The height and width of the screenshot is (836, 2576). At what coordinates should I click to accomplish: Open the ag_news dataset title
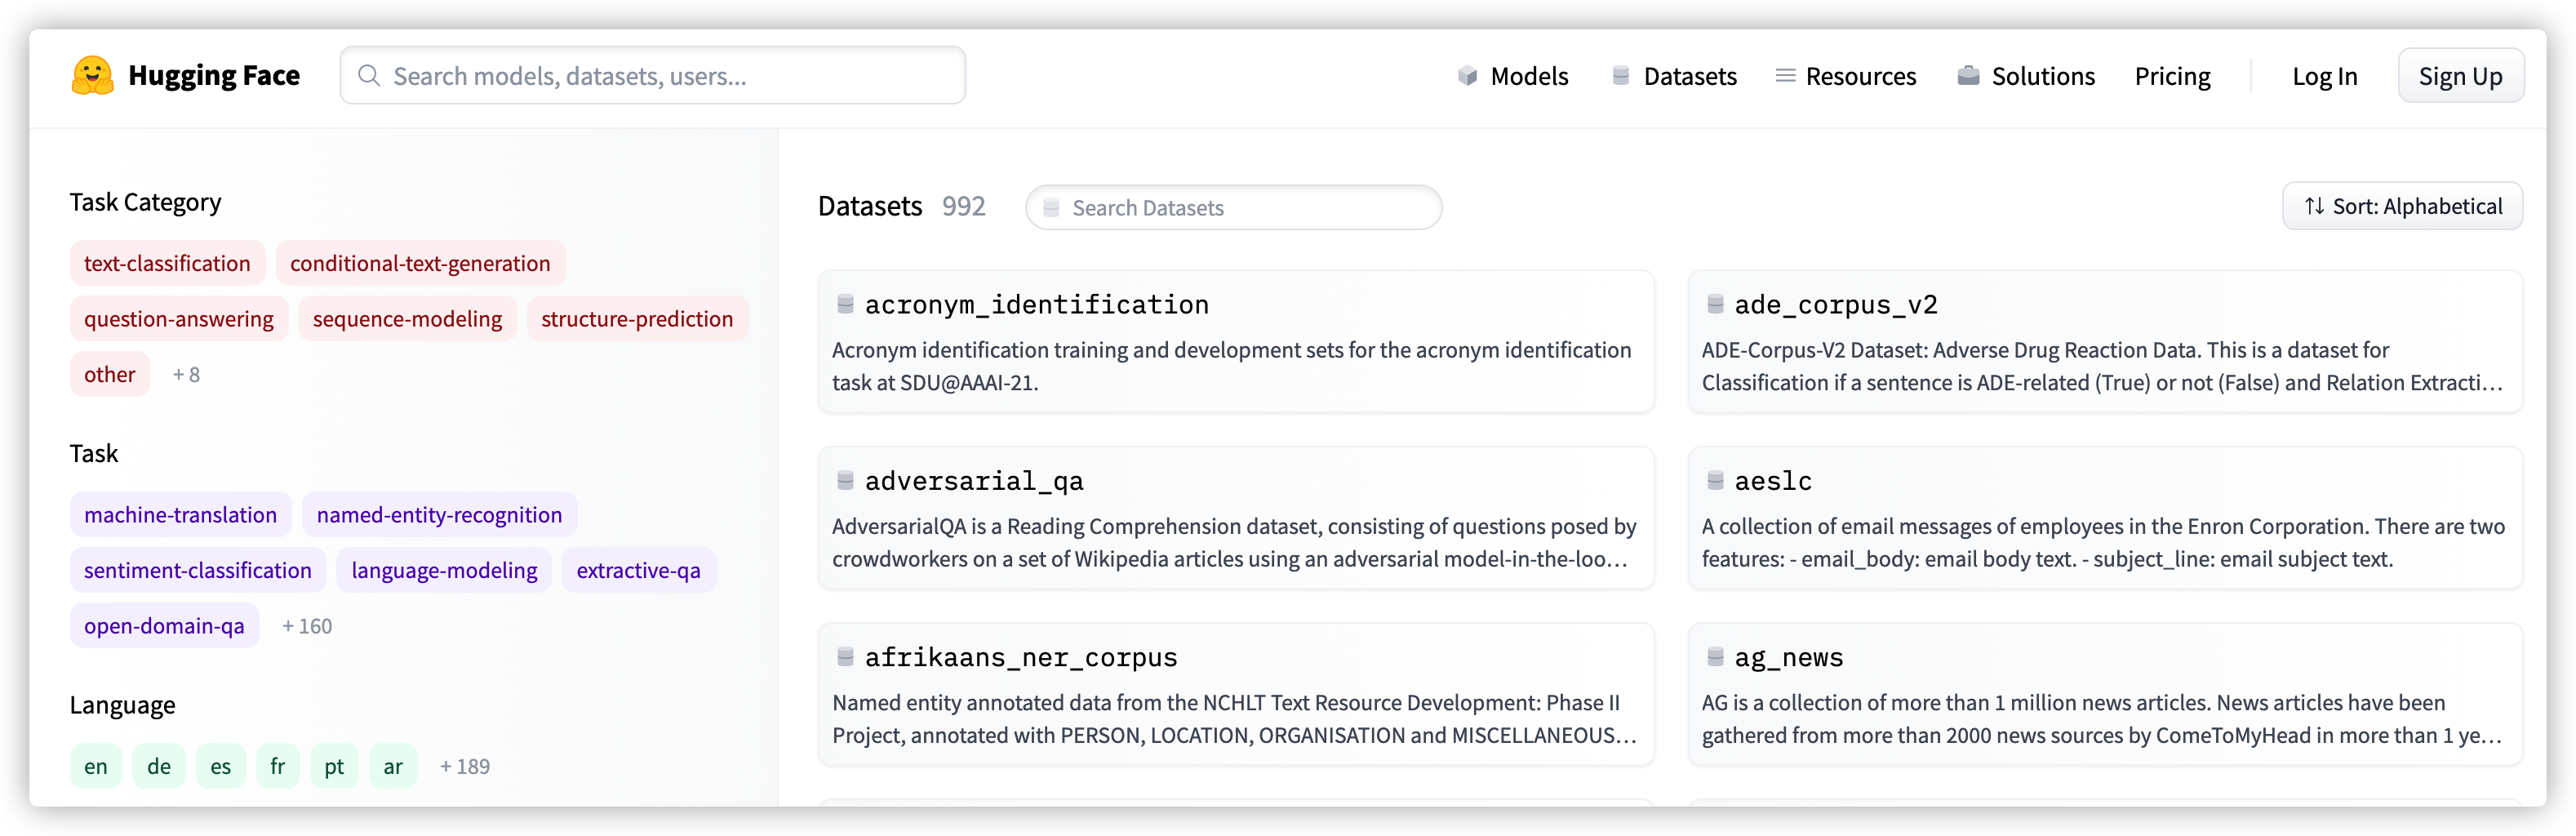(x=1788, y=657)
